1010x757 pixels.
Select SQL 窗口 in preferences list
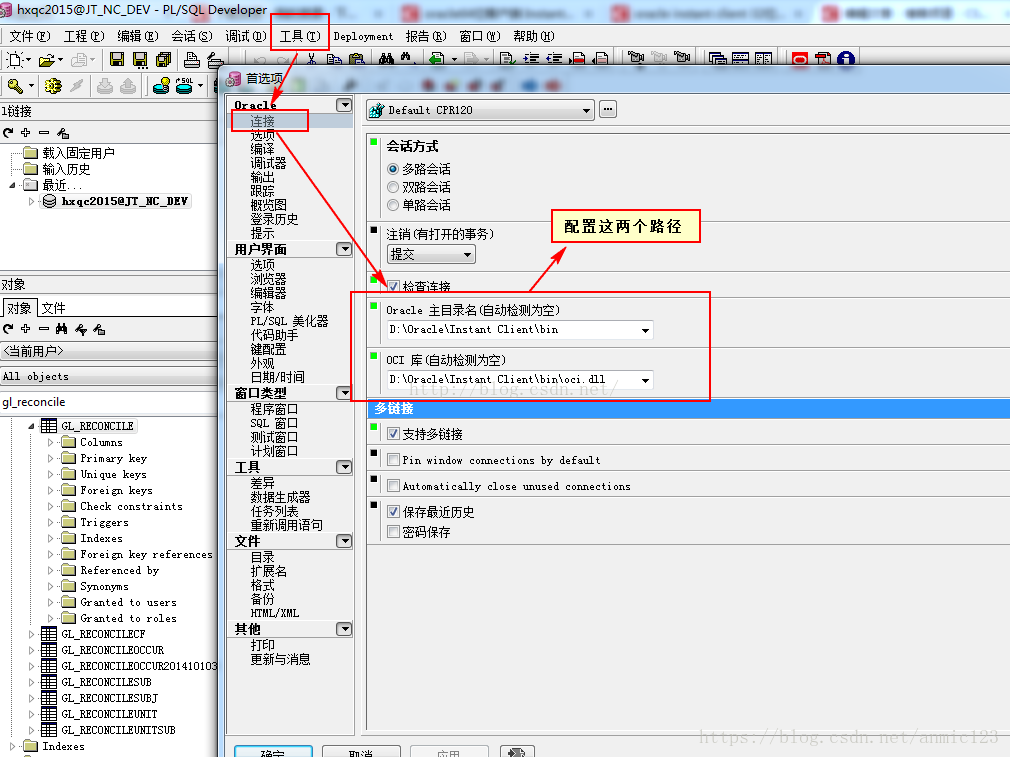(274, 423)
